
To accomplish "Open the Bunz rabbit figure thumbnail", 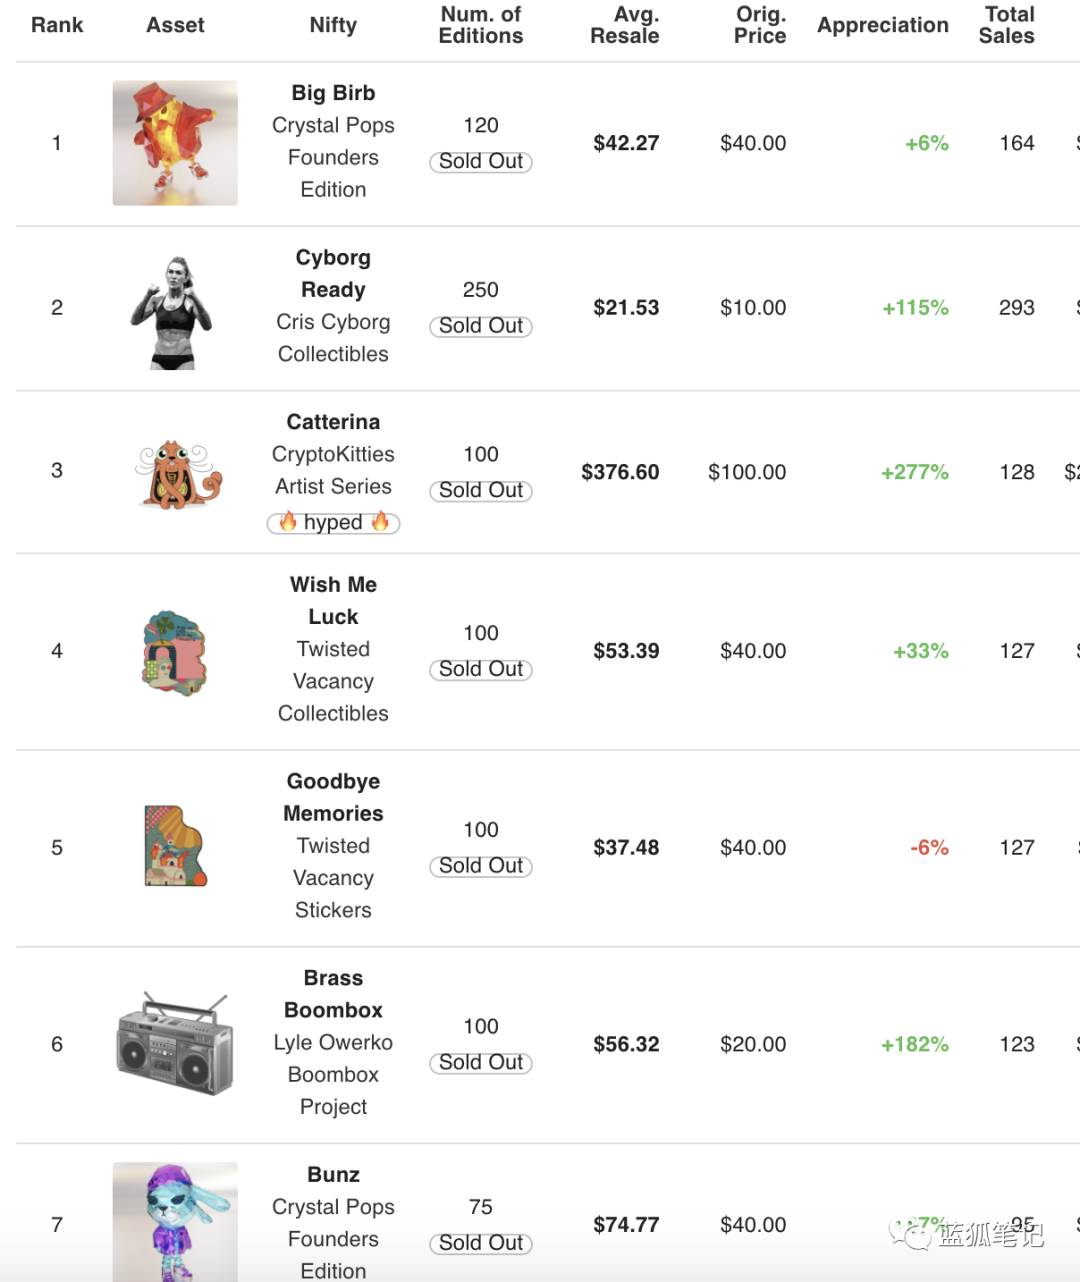I will tap(175, 1222).
